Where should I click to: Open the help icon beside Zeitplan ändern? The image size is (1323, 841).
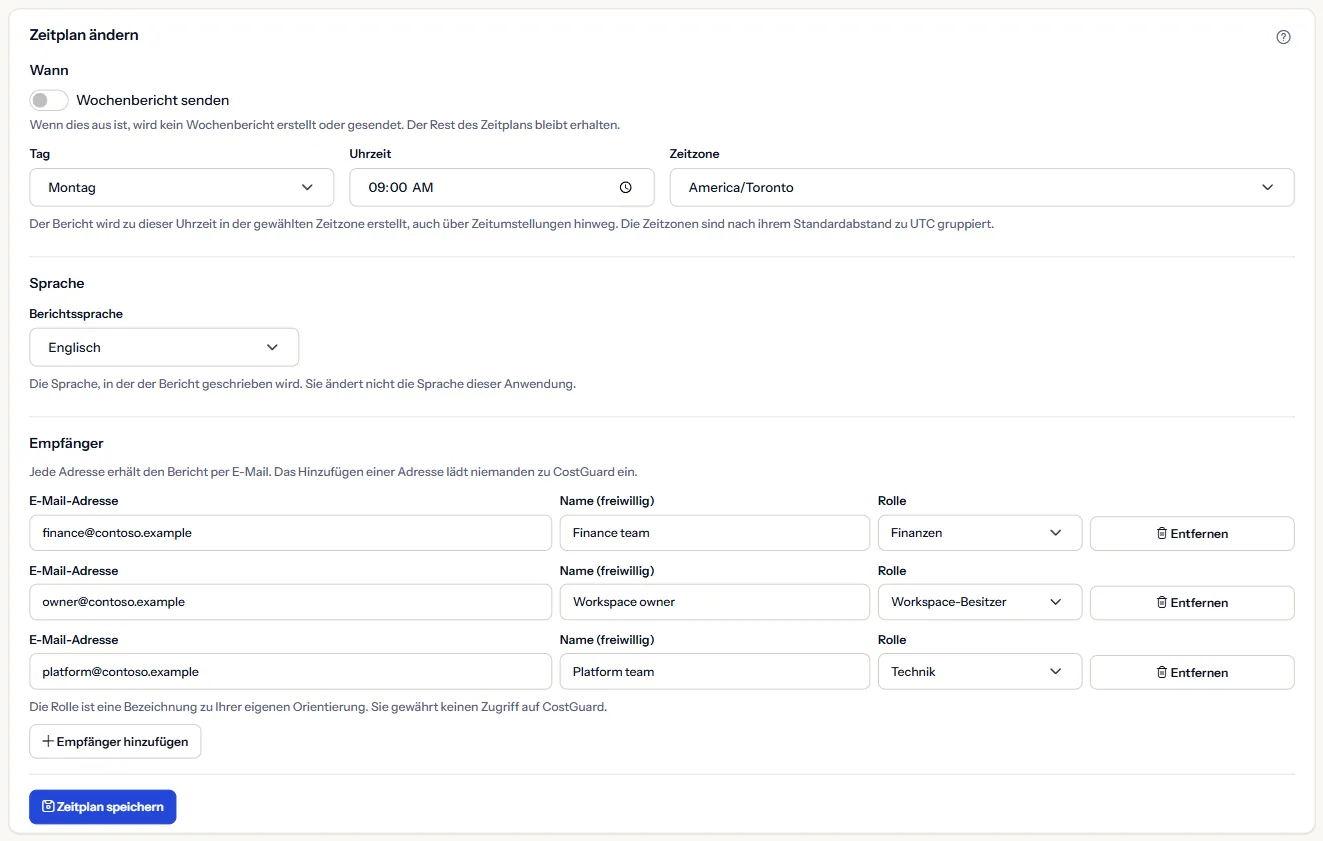pos(1284,37)
